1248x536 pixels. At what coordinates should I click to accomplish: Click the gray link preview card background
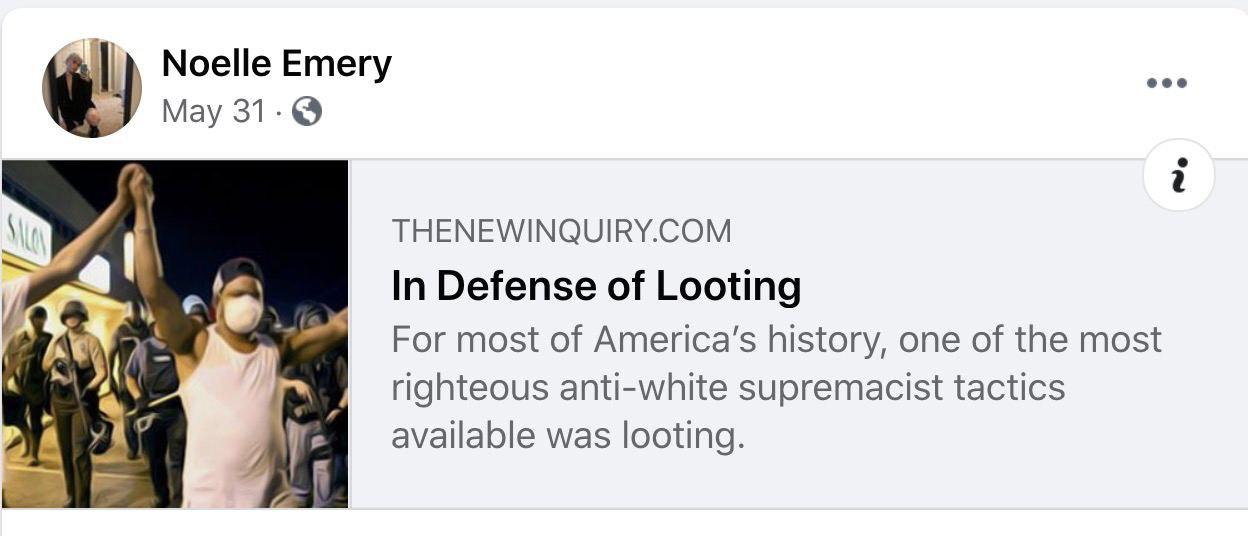[x=950, y=470]
